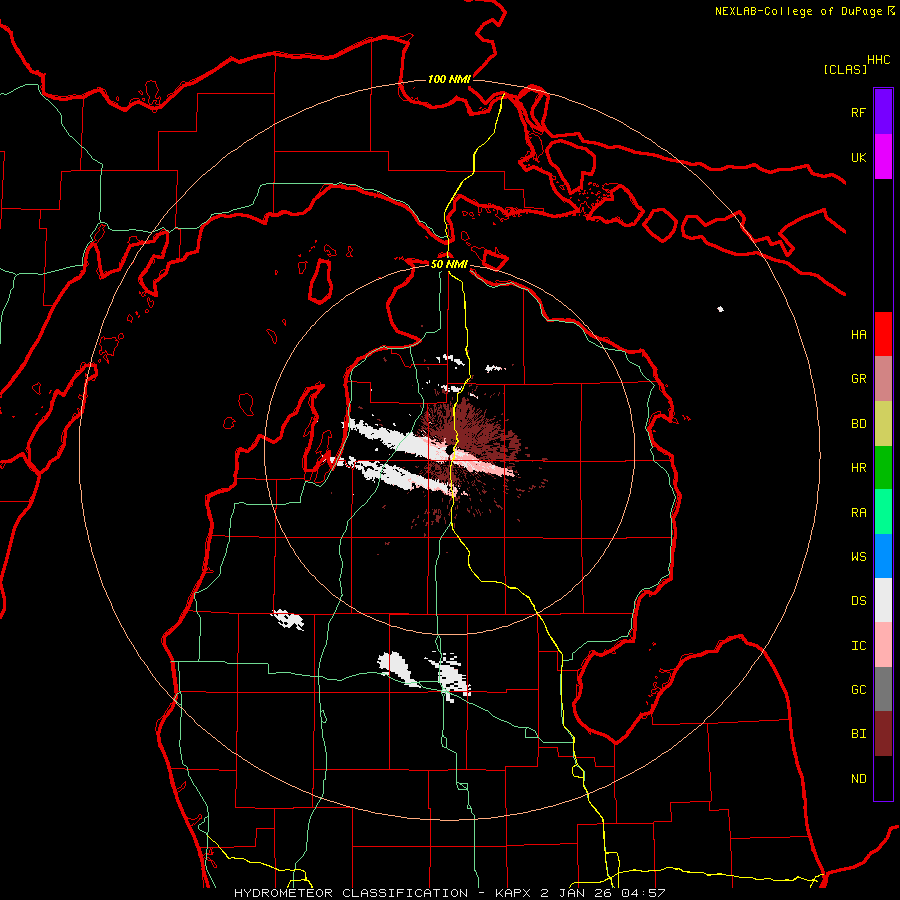Viewport: 900px width, 900px height.
Task: Click the DS white legend swatch
Action: [x=883, y=600]
